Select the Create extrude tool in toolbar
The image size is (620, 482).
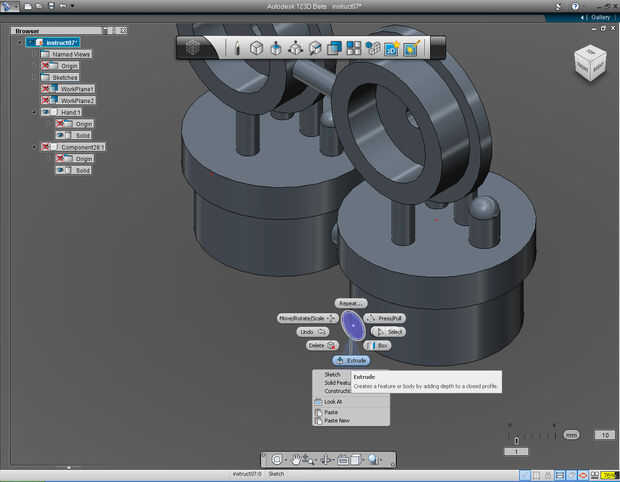click(276, 48)
